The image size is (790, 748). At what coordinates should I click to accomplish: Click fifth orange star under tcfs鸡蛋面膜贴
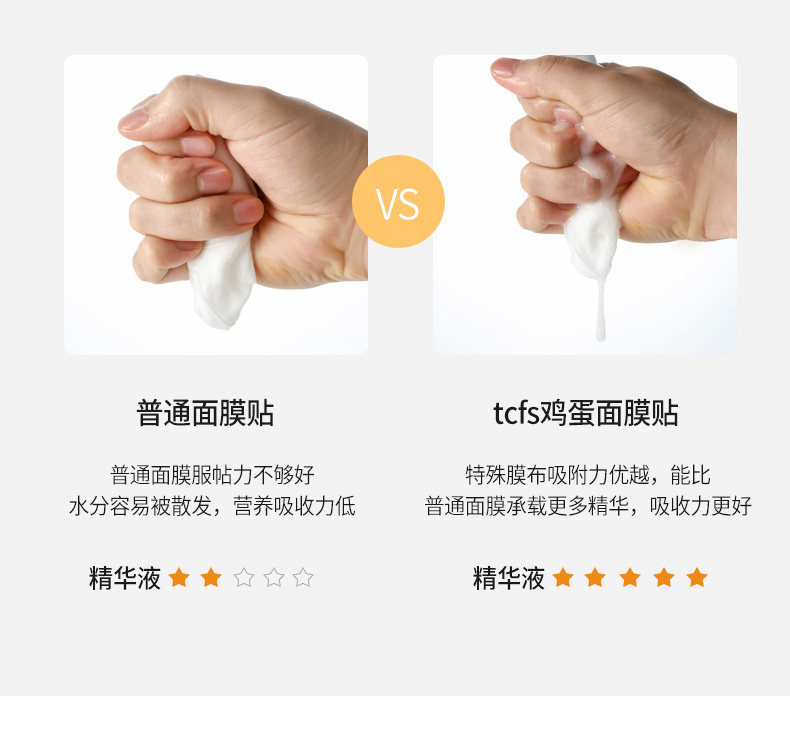point(697,577)
